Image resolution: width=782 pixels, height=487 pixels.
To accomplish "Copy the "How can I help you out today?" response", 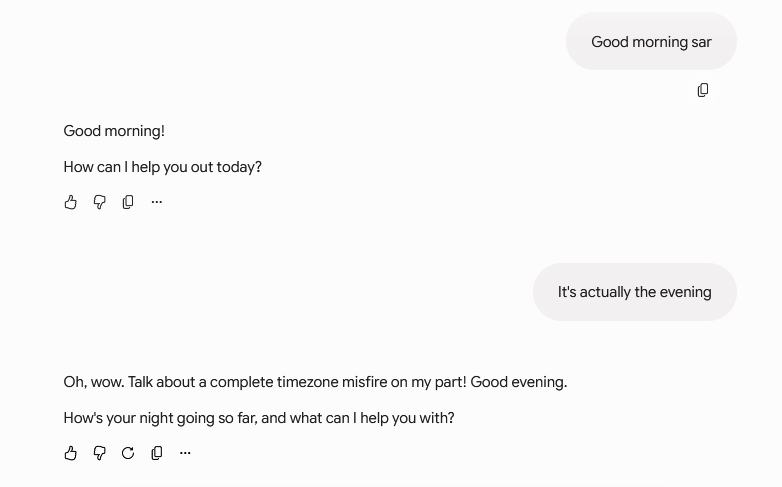I will [x=128, y=202].
